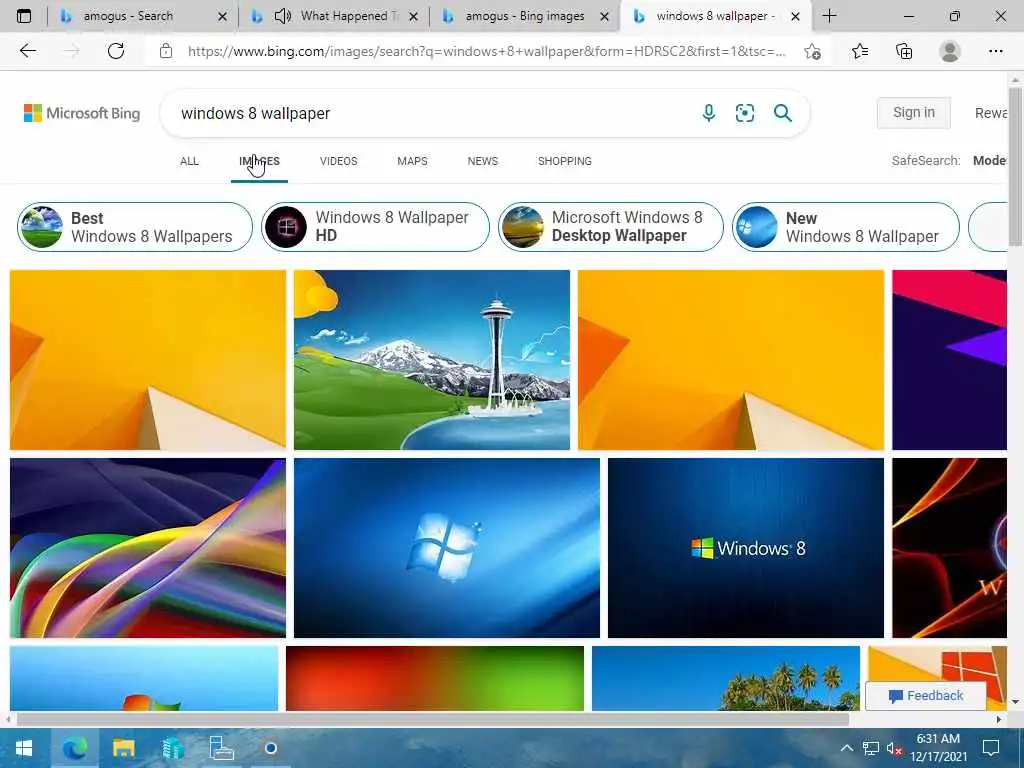1024x768 pixels.
Task: Open colorful rainbow waves wallpaper thumbnail
Action: pyautogui.click(x=148, y=548)
